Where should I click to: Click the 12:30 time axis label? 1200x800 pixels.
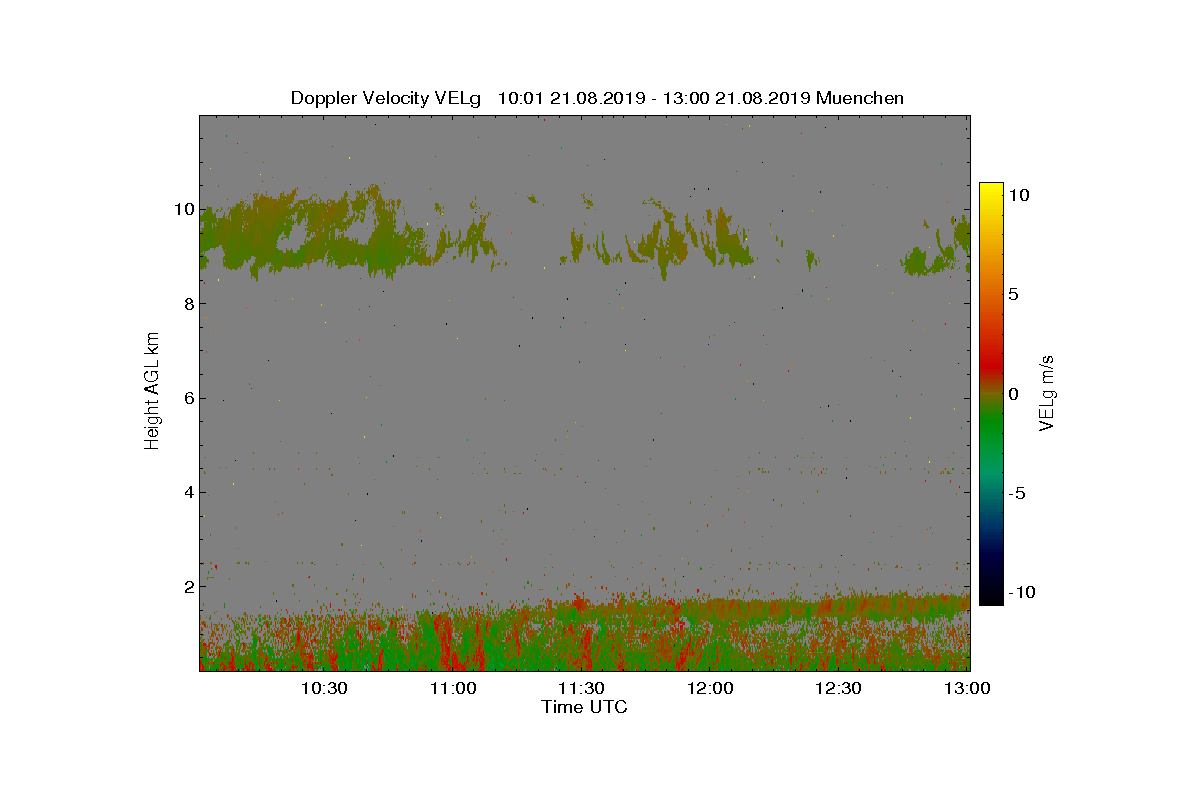838,688
